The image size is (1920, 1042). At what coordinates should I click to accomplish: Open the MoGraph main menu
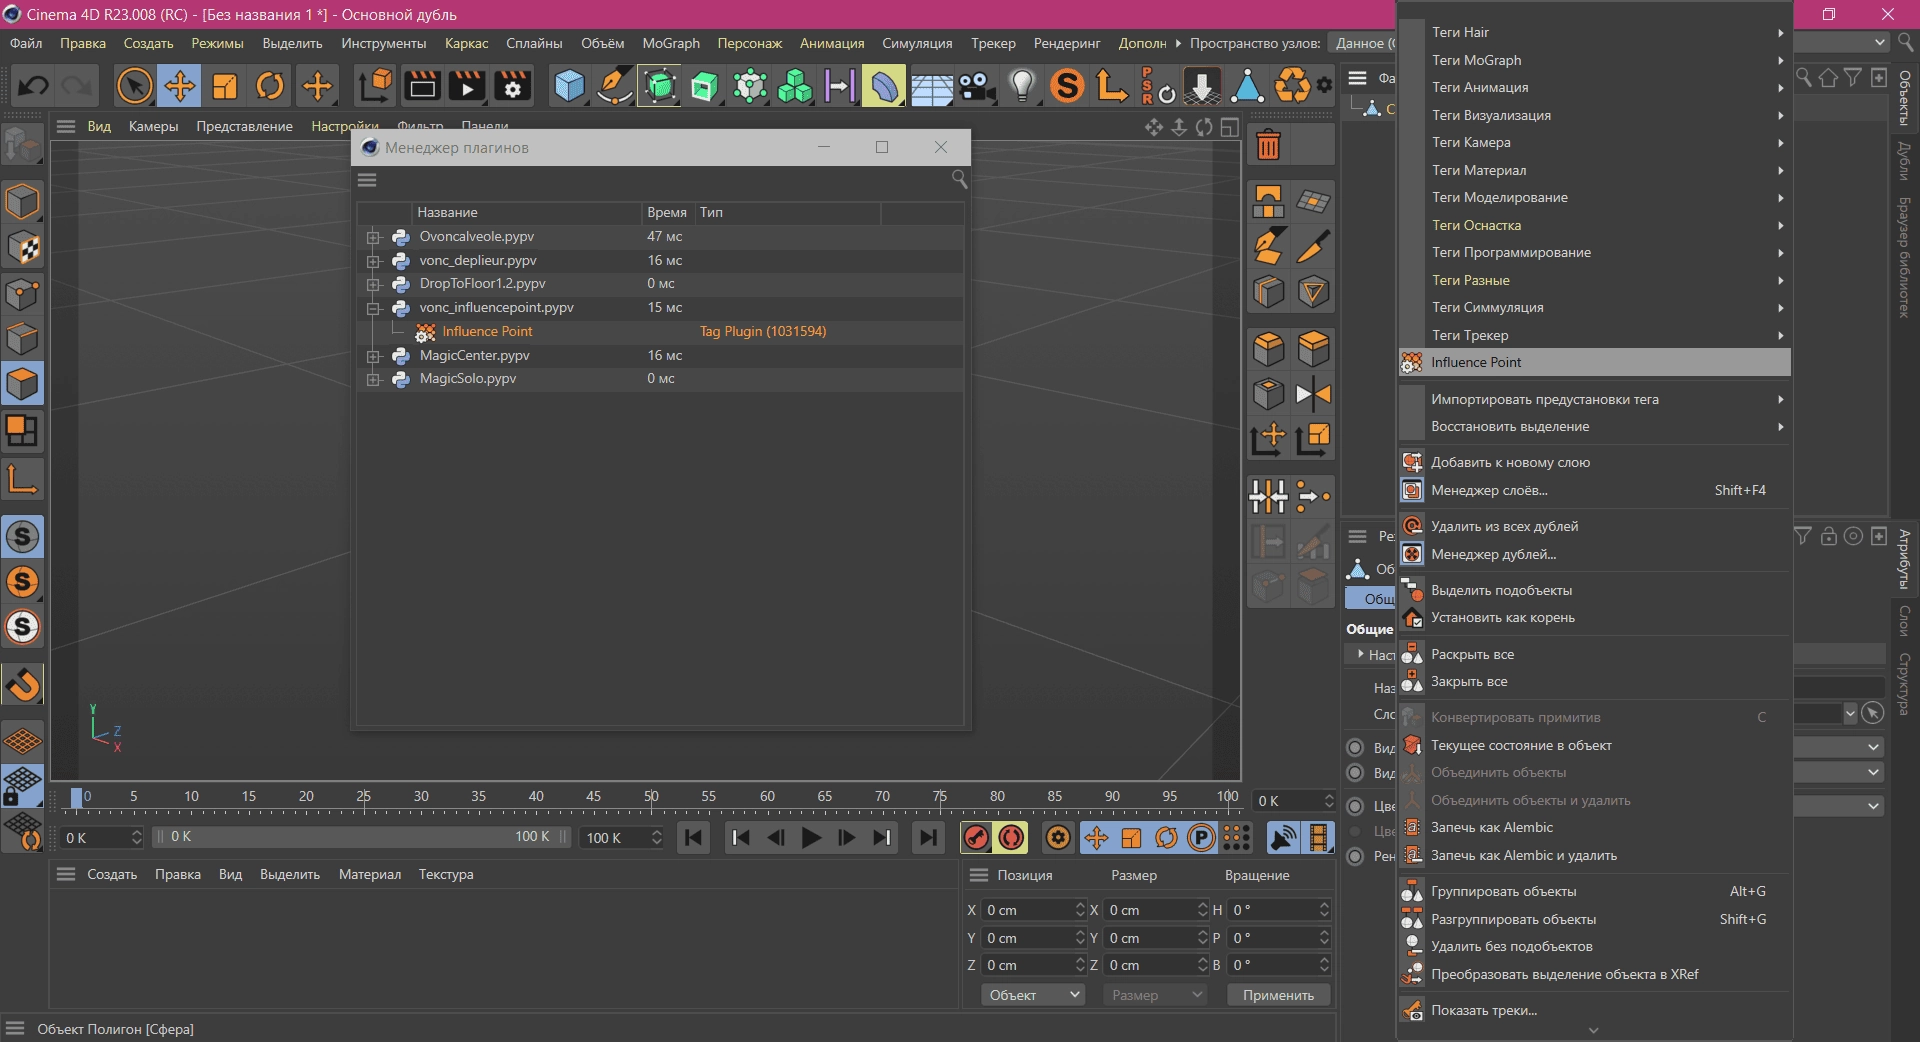[x=671, y=43]
